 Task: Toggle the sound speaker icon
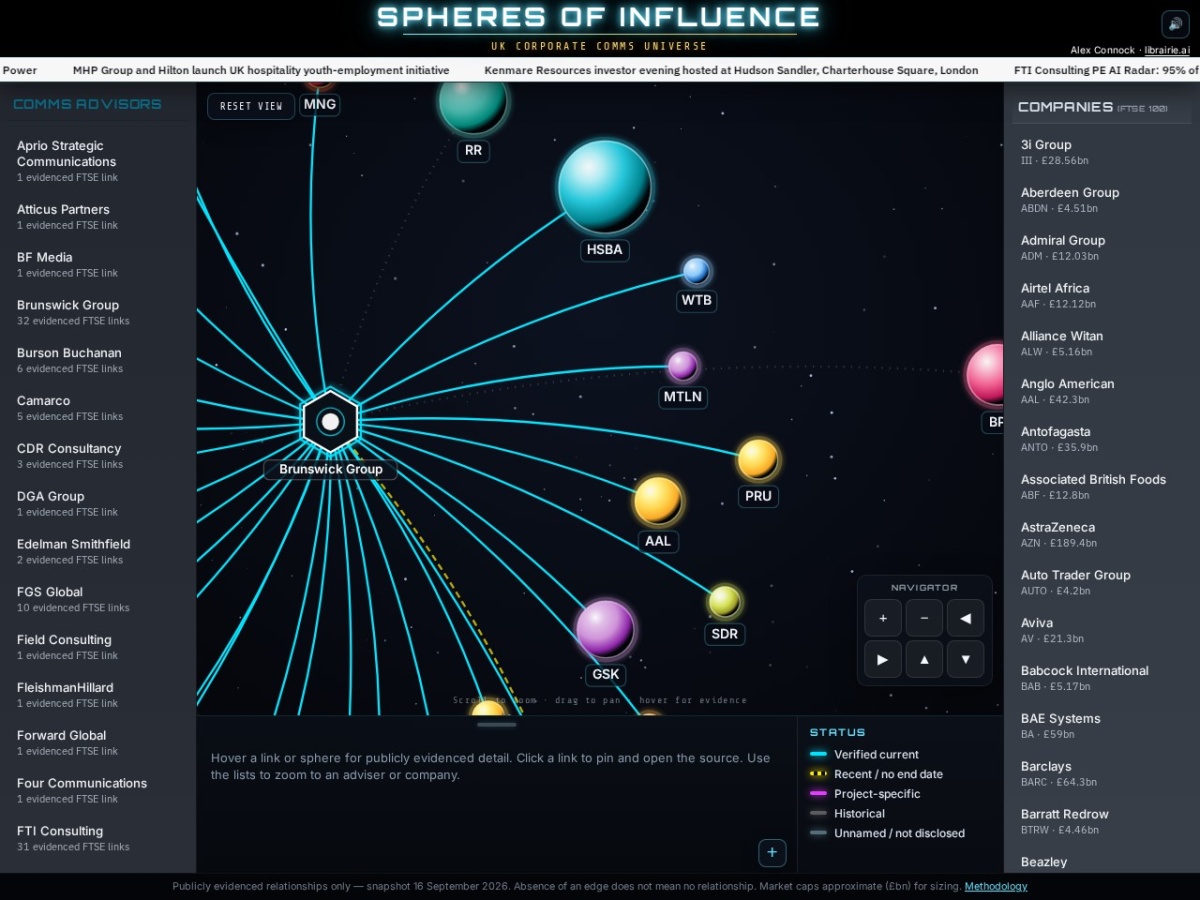pos(1174,24)
